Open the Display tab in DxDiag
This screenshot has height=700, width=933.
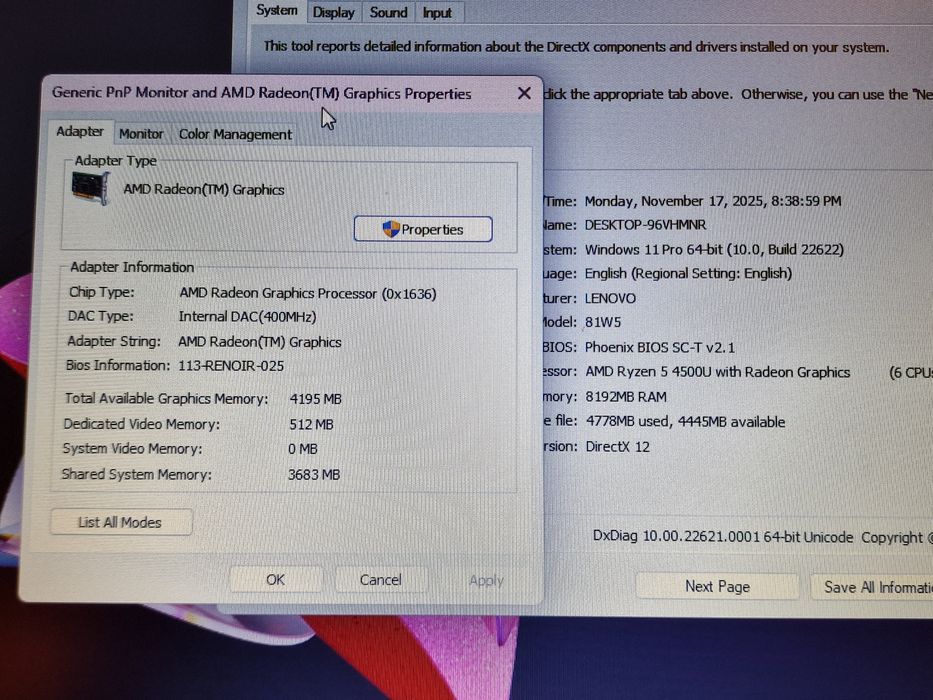coord(333,12)
